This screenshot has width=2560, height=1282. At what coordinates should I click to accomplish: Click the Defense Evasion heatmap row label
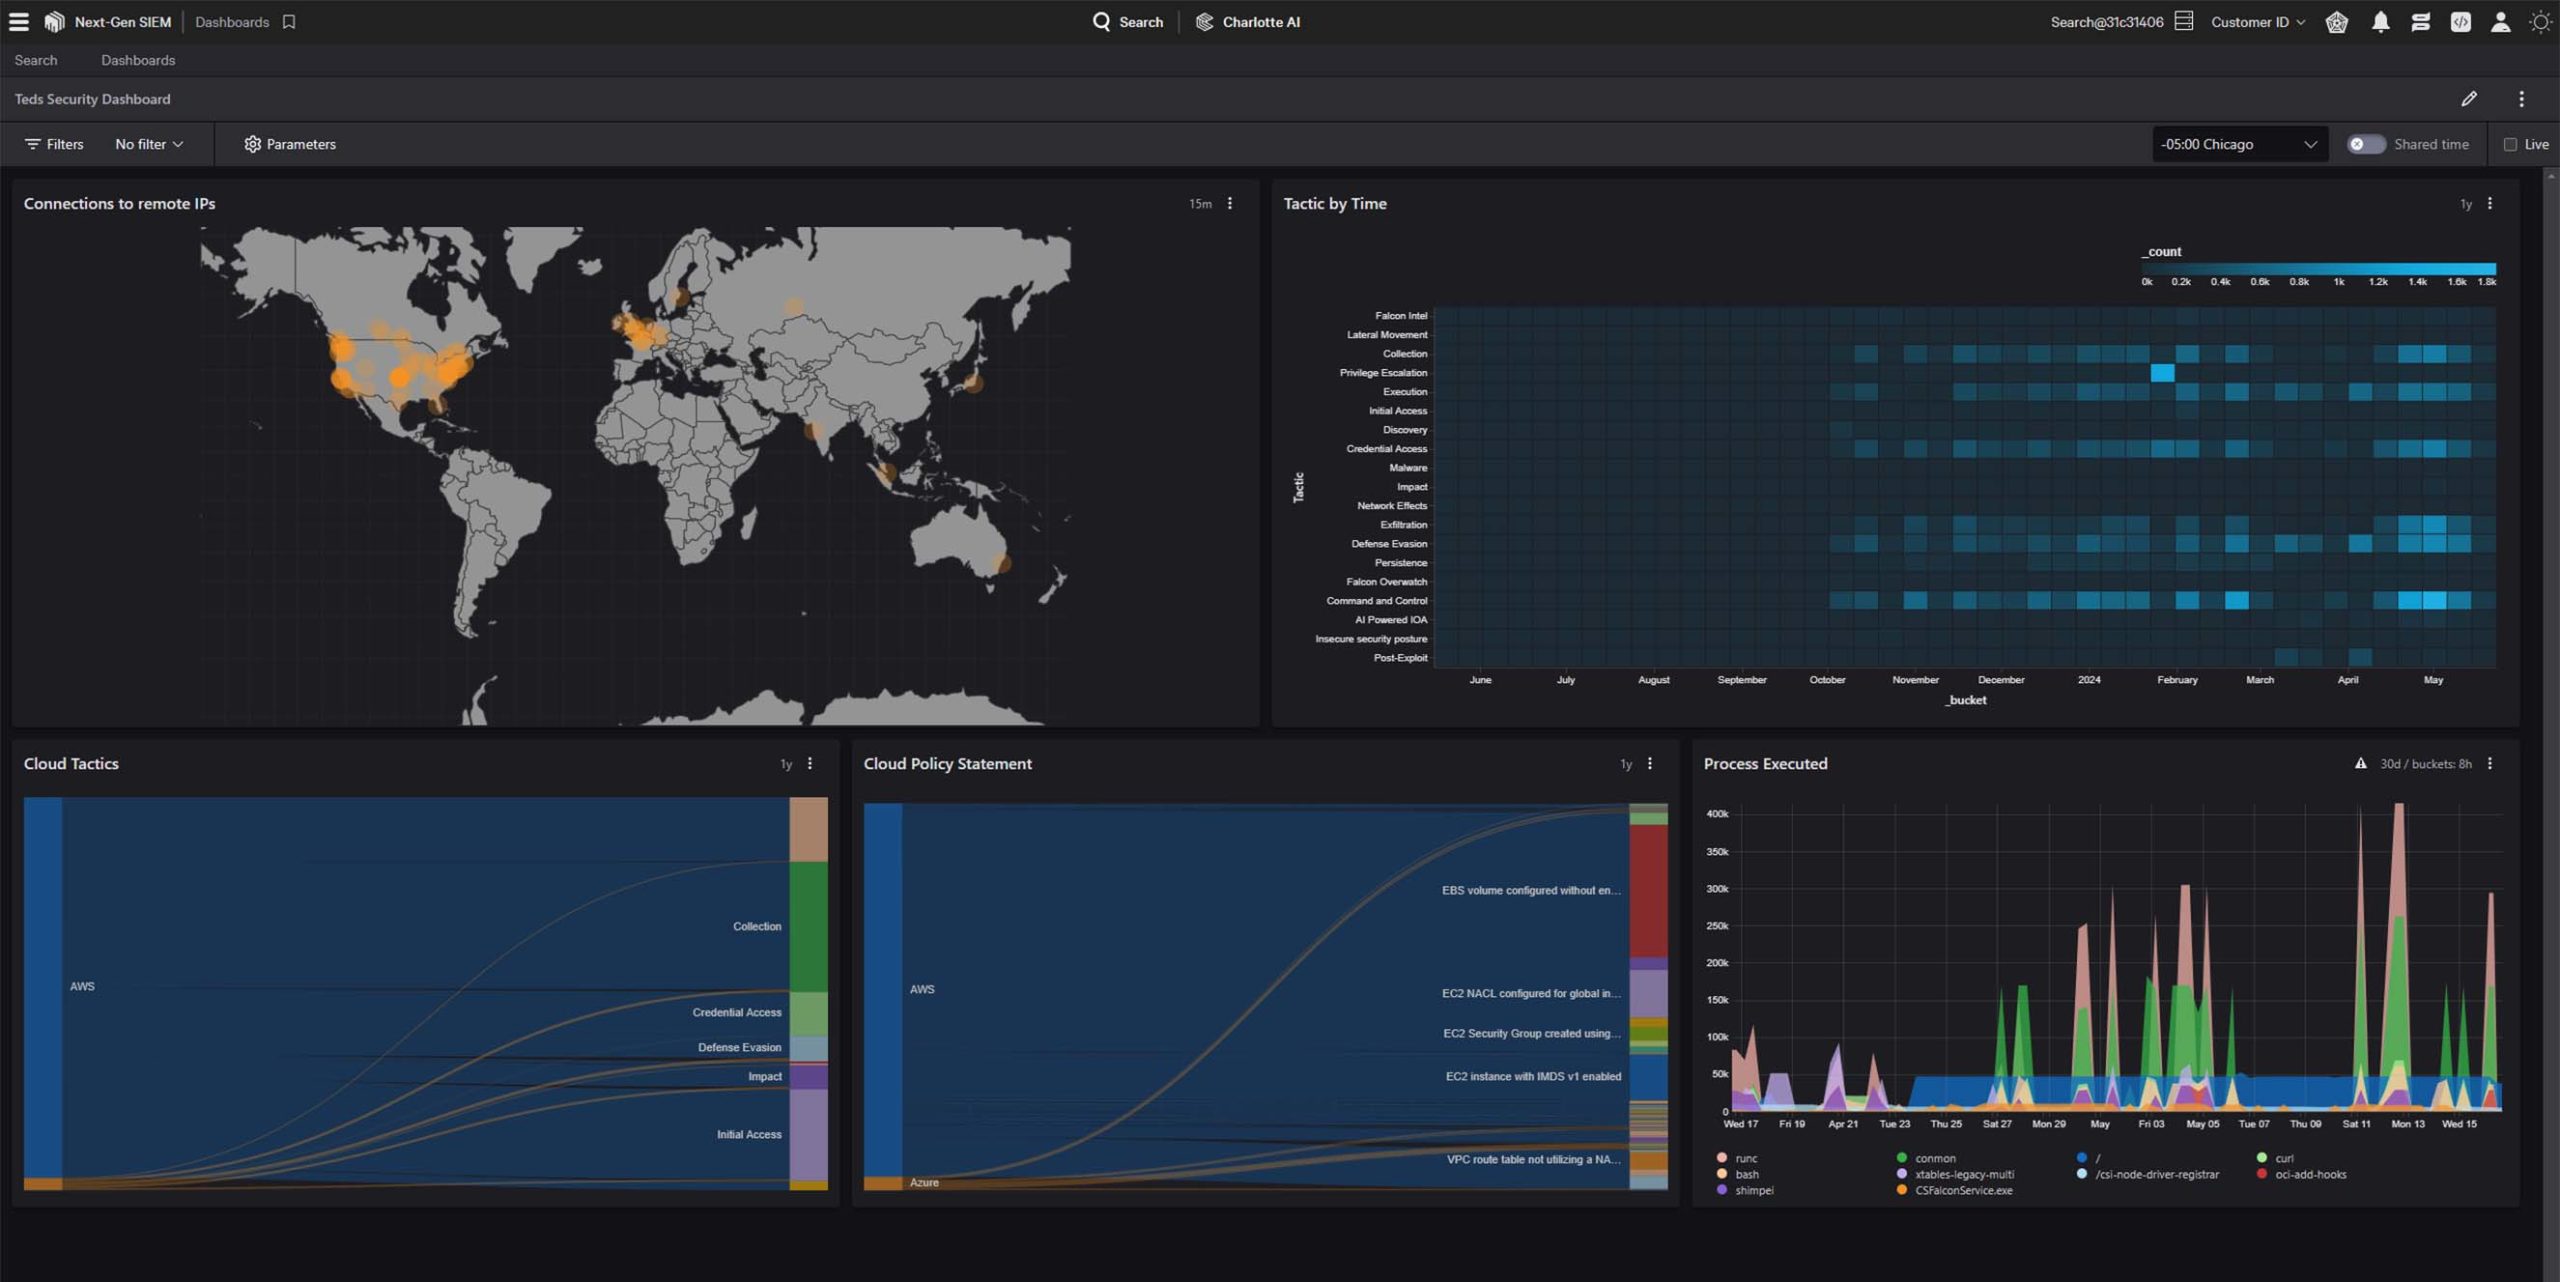click(1389, 544)
